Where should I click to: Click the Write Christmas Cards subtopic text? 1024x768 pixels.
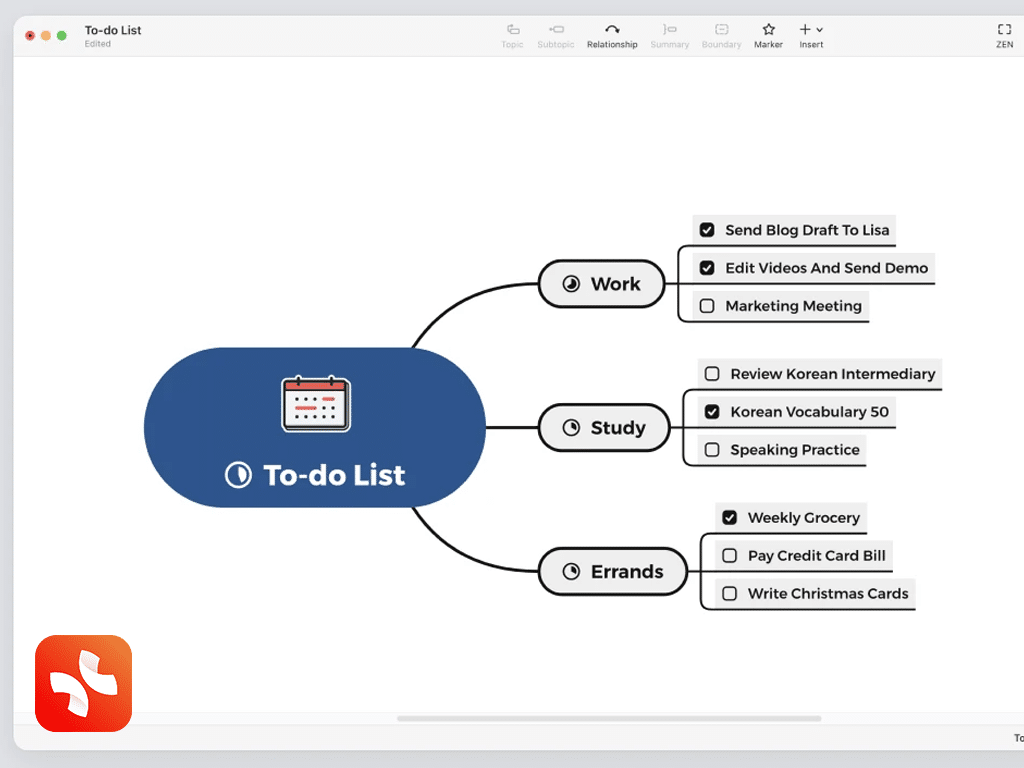(x=827, y=594)
